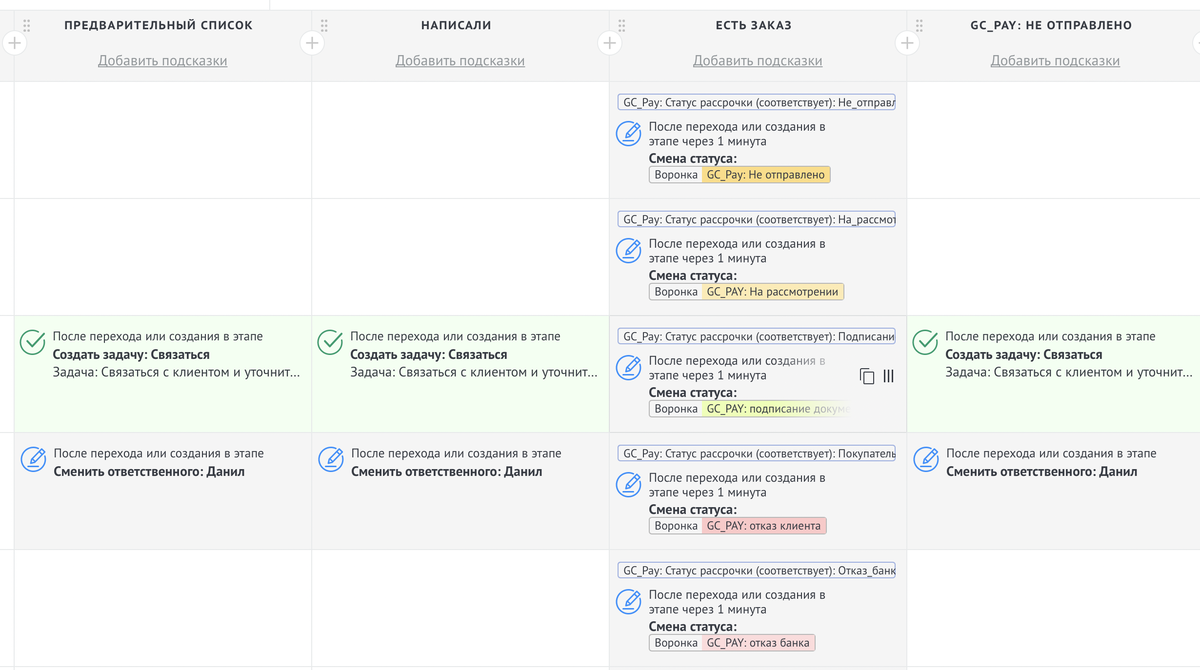Viewport: 1200px width, 670px height.
Task: Click pencil icon of GC_Pay: Не отправлено trigger
Action: pos(628,134)
